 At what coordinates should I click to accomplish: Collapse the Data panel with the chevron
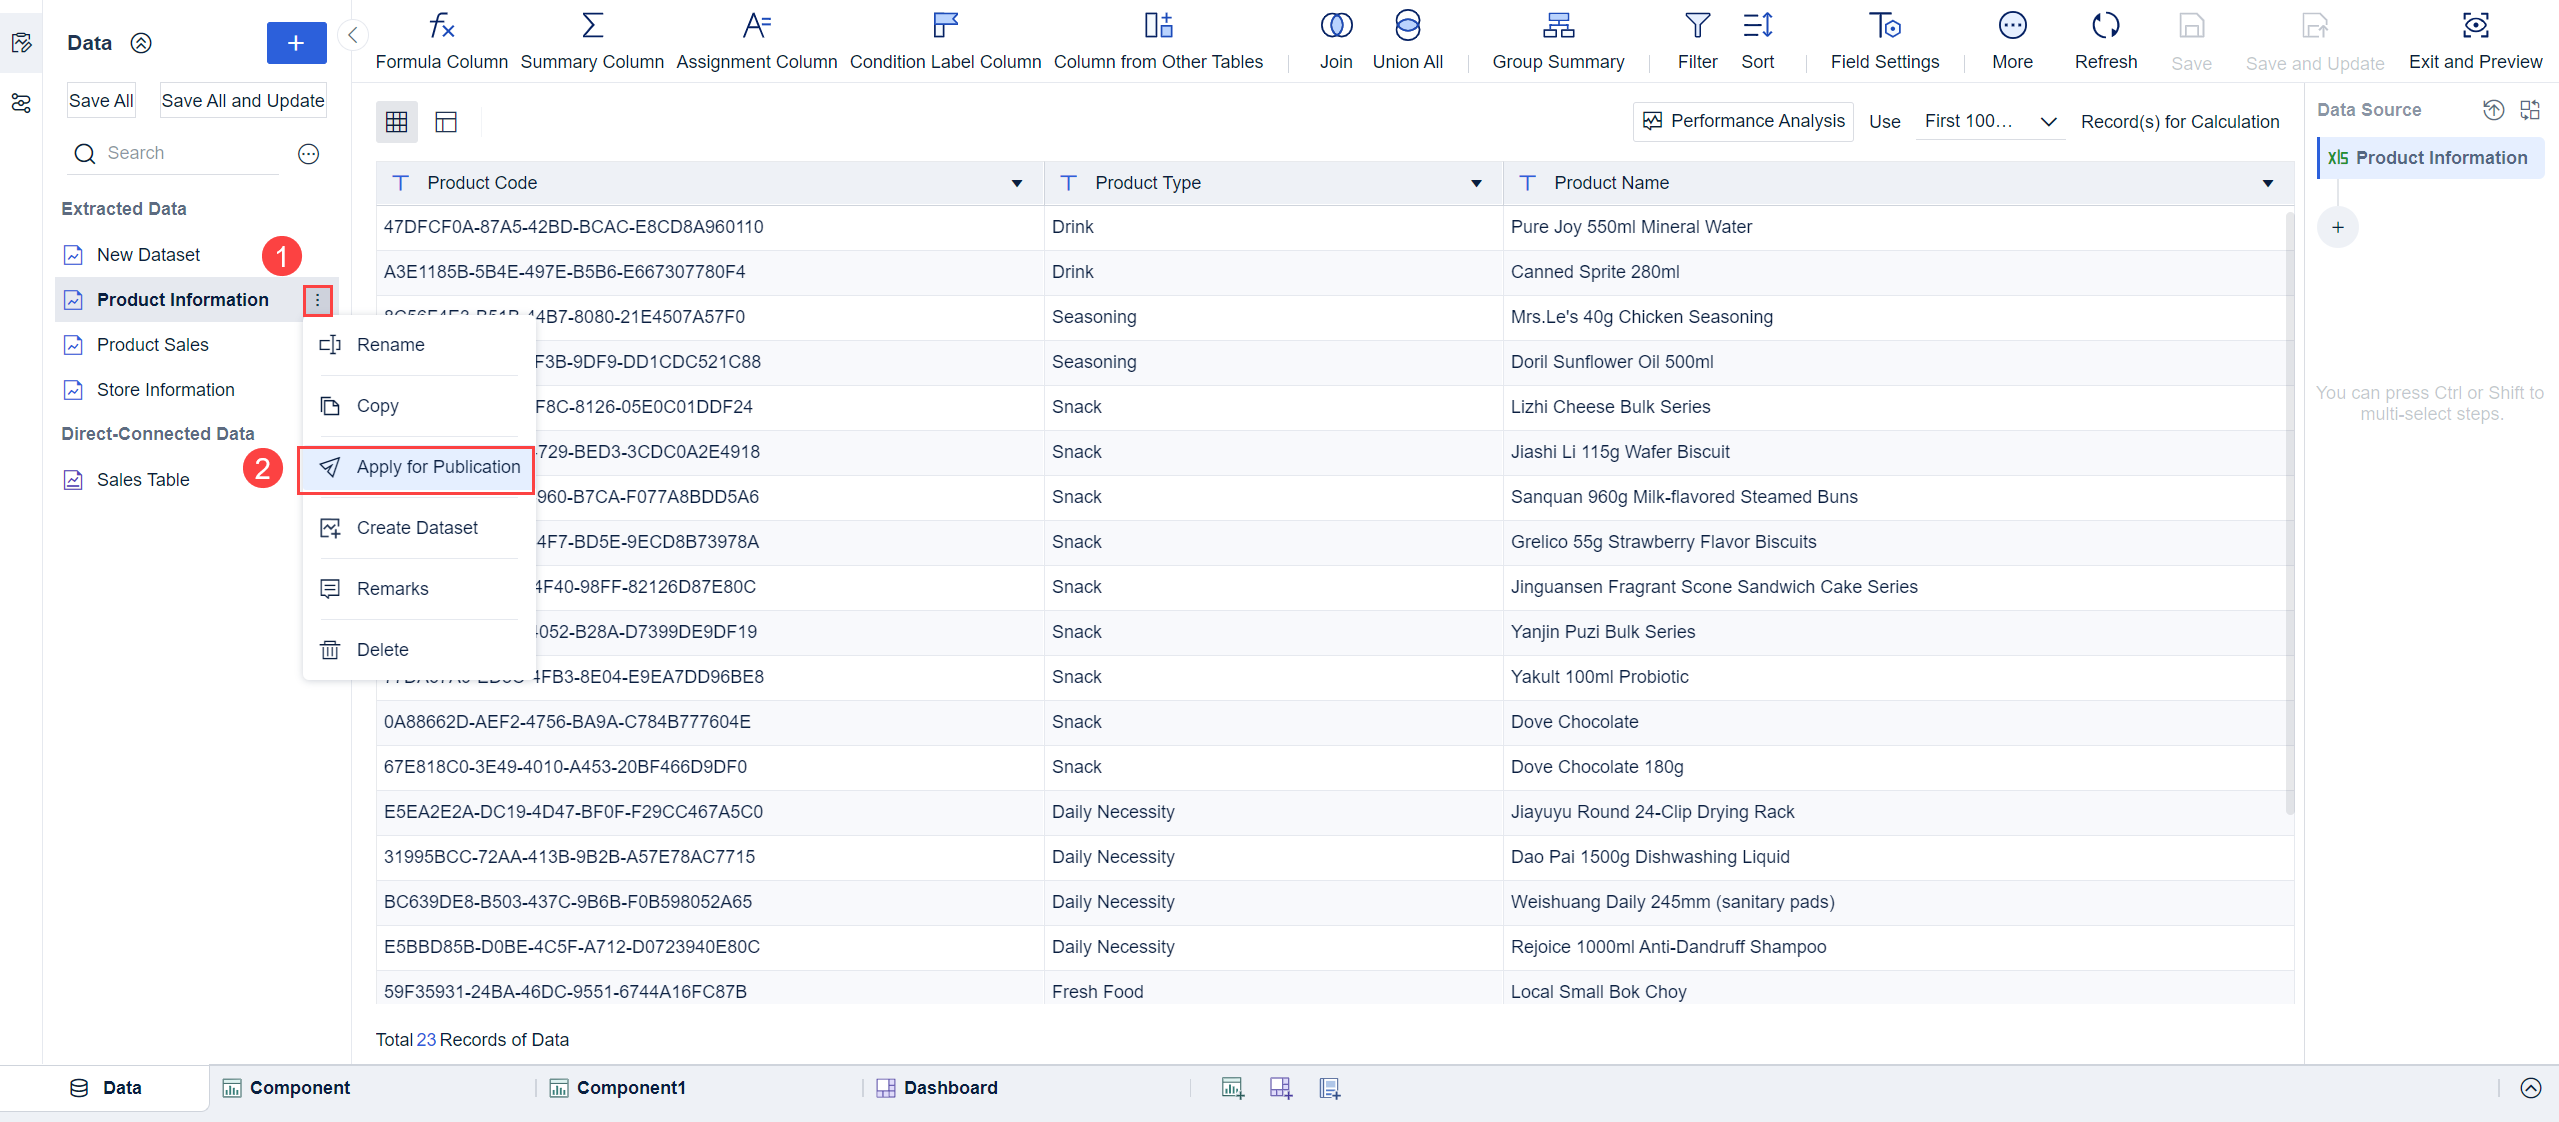point(352,34)
